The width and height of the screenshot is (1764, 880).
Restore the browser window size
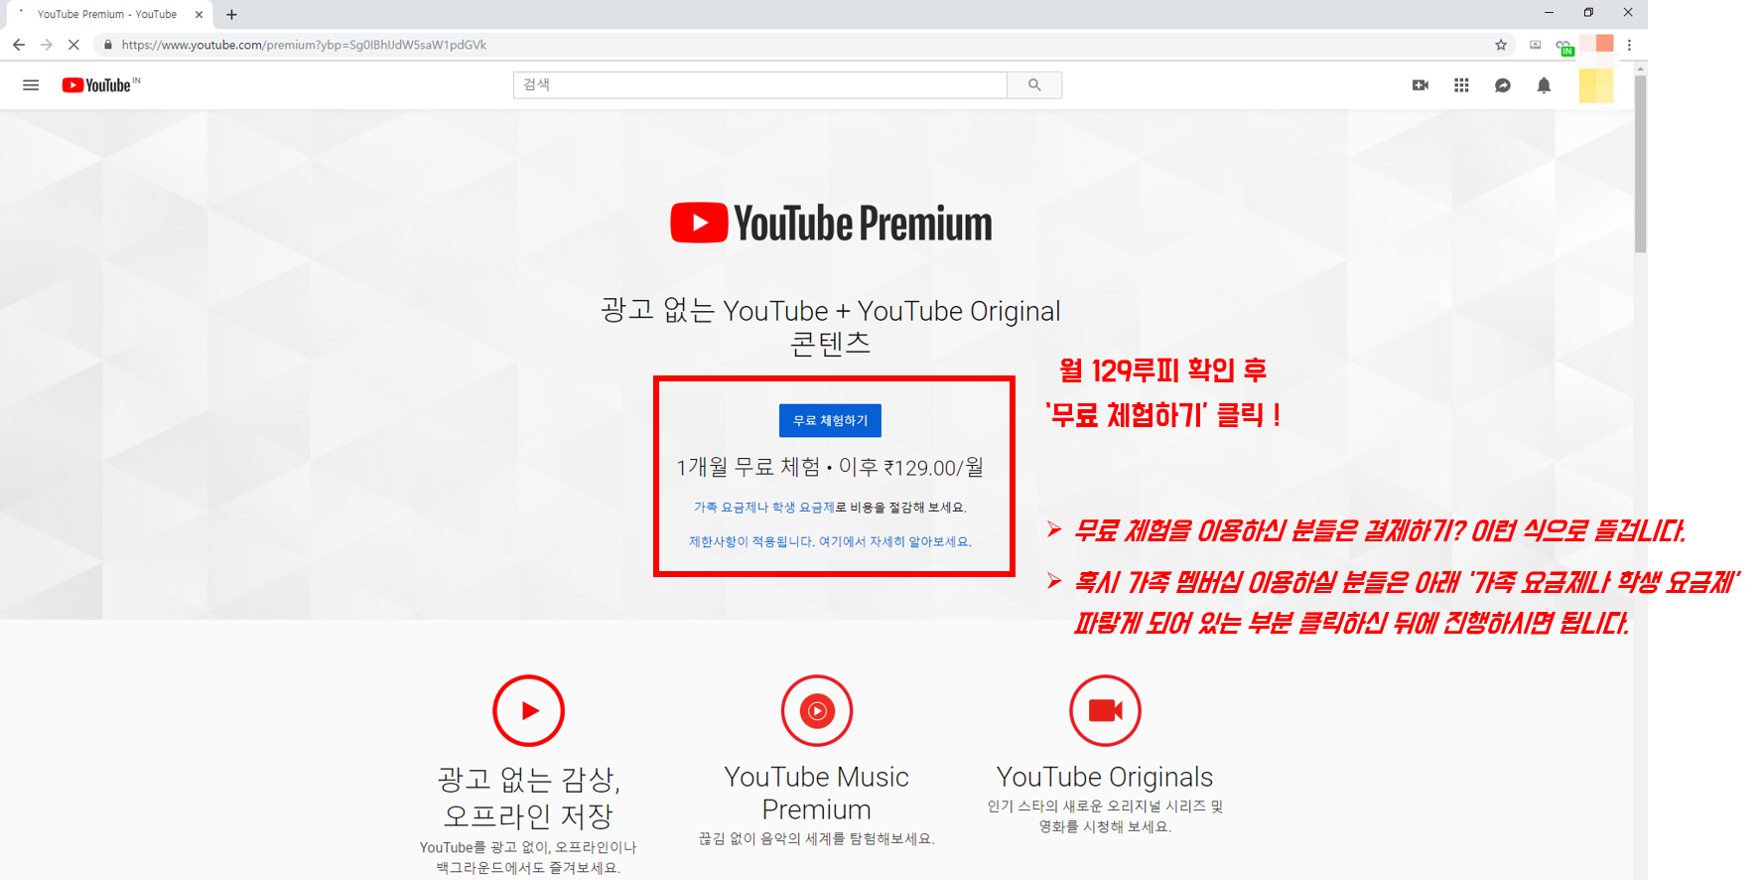point(1588,12)
